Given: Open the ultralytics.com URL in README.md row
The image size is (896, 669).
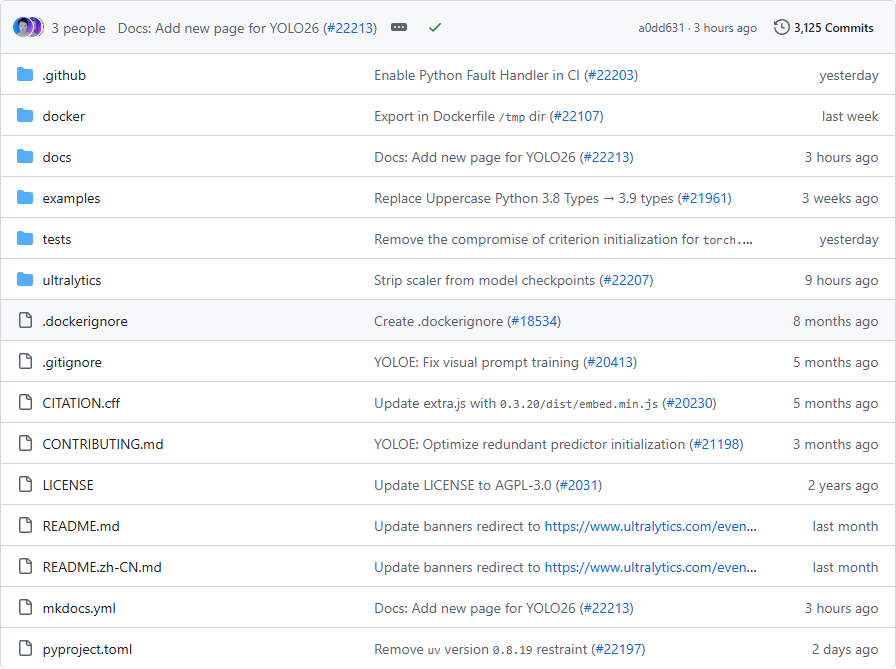Looking at the screenshot, I should point(650,526).
